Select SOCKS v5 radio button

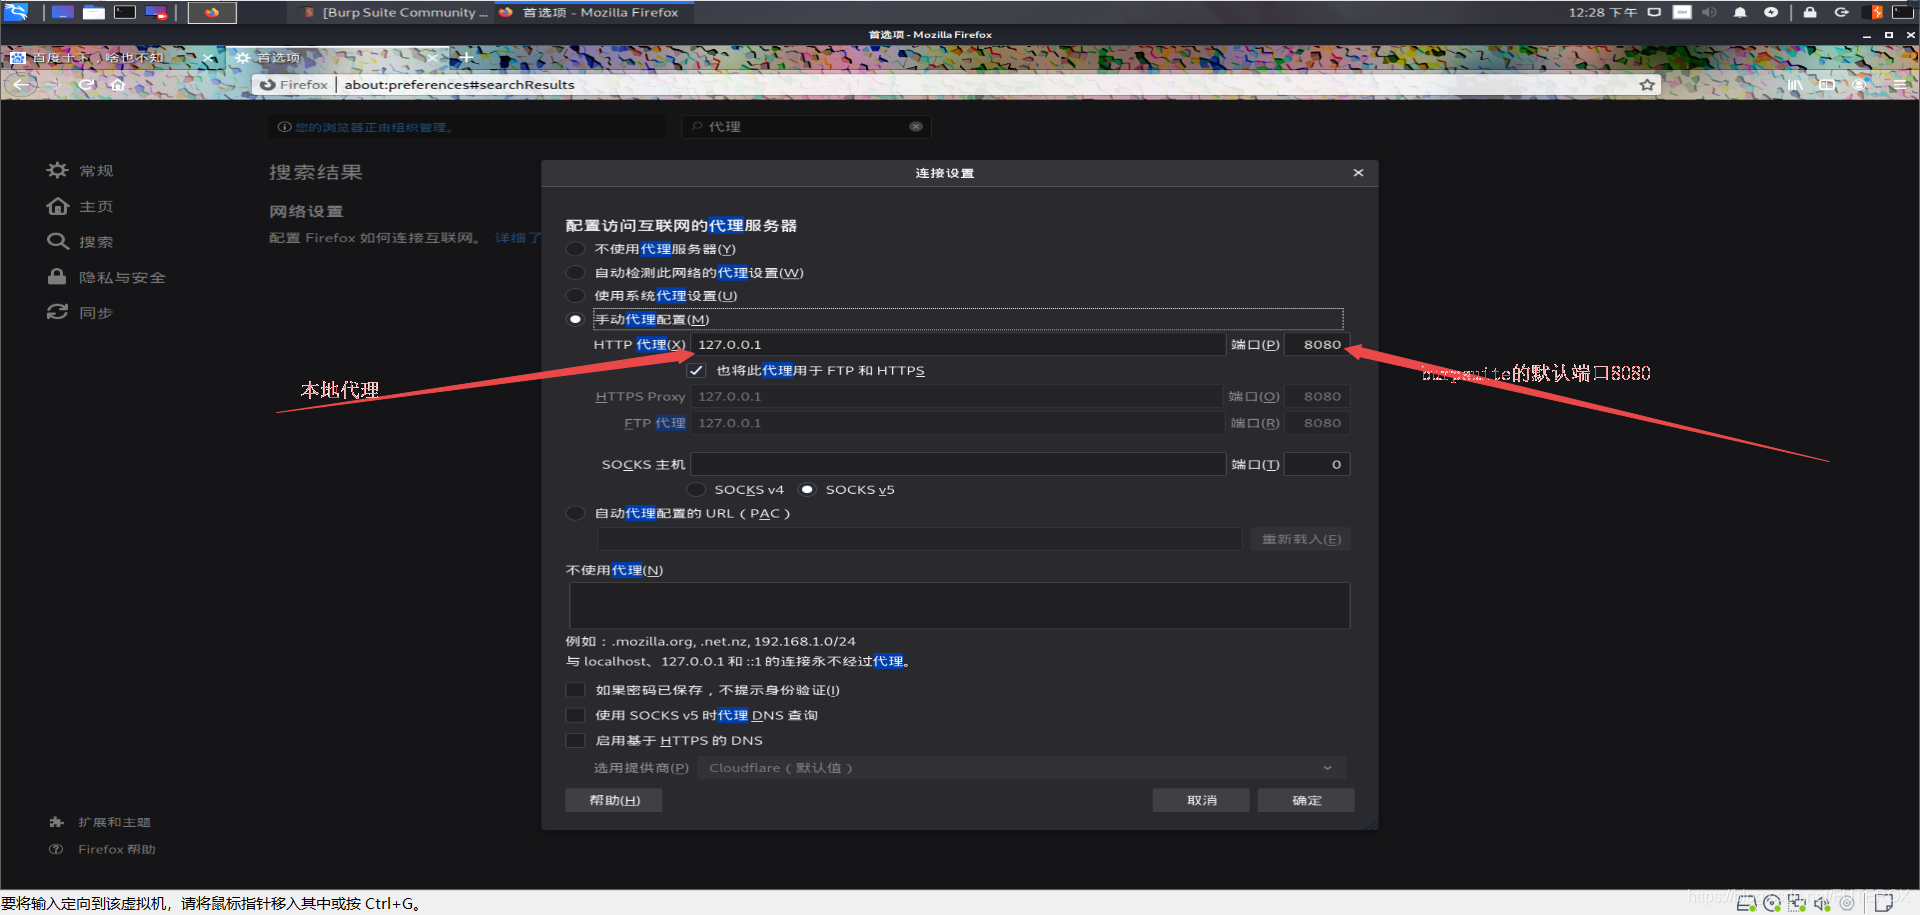click(x=807, y=489)
